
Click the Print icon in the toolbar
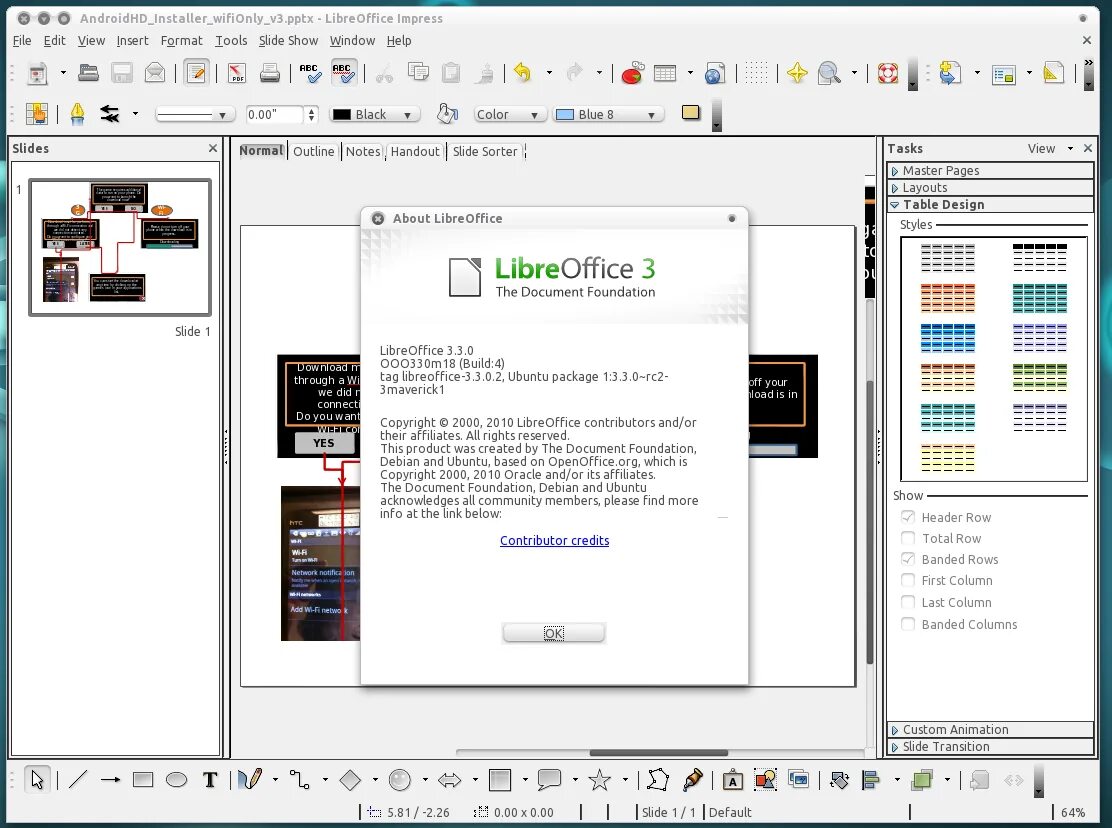269,73
